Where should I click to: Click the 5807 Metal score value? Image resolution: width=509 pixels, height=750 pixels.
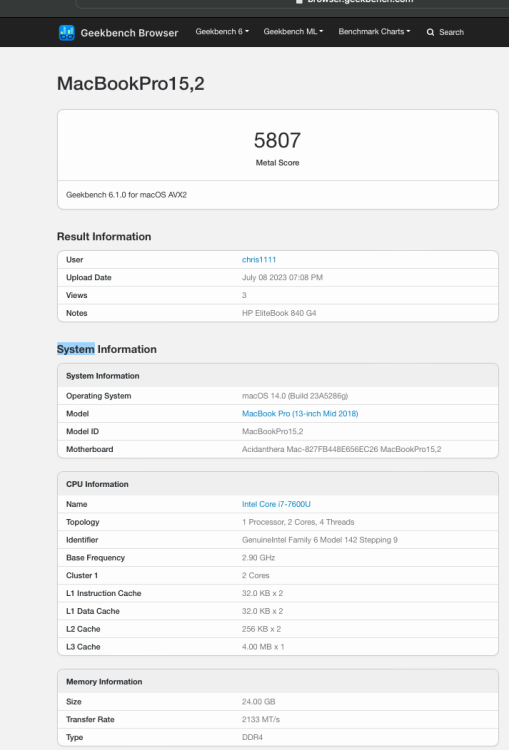277,141
